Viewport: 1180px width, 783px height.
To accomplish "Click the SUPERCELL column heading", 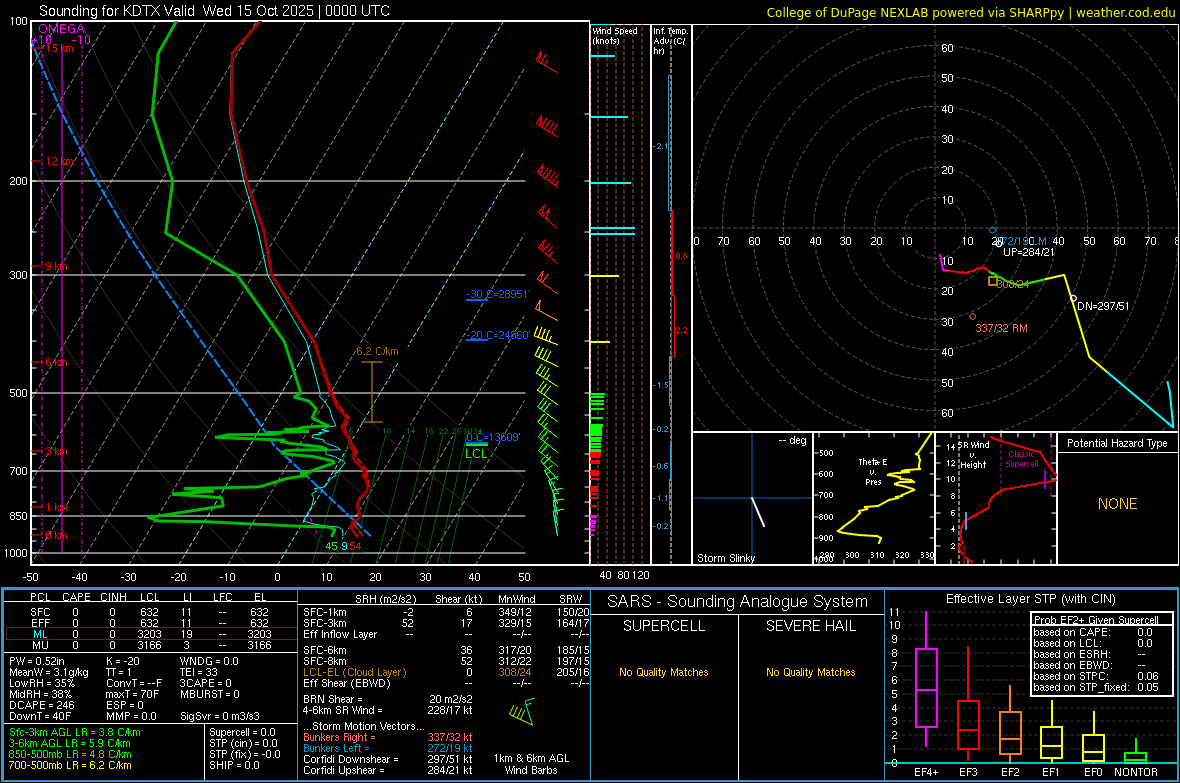I will pyautogui.click(x=664, y=626).
